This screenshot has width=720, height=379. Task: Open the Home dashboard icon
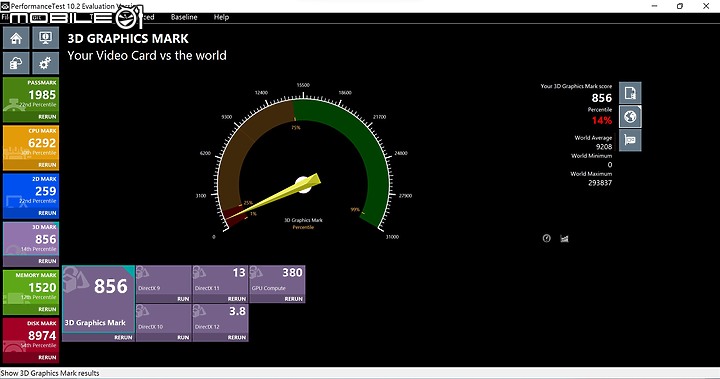pos(16,38)
